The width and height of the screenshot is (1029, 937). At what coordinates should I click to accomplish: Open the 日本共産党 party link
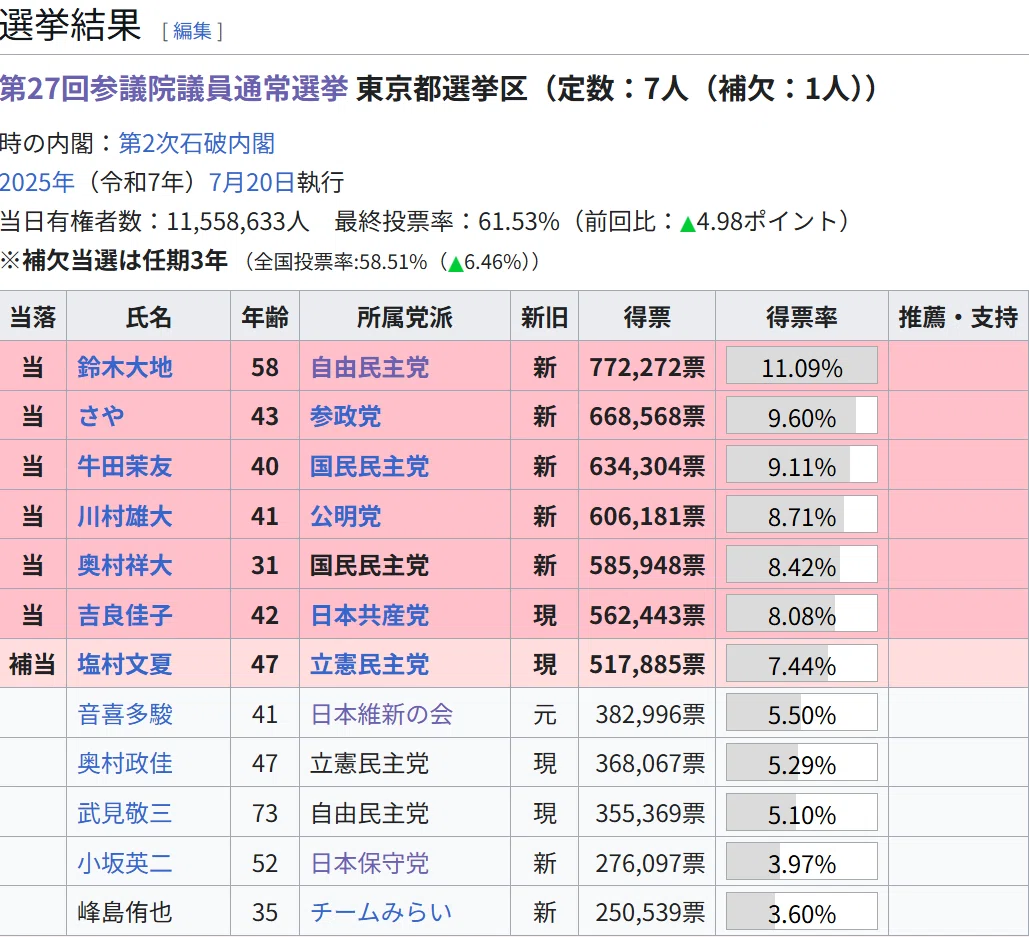369,615
